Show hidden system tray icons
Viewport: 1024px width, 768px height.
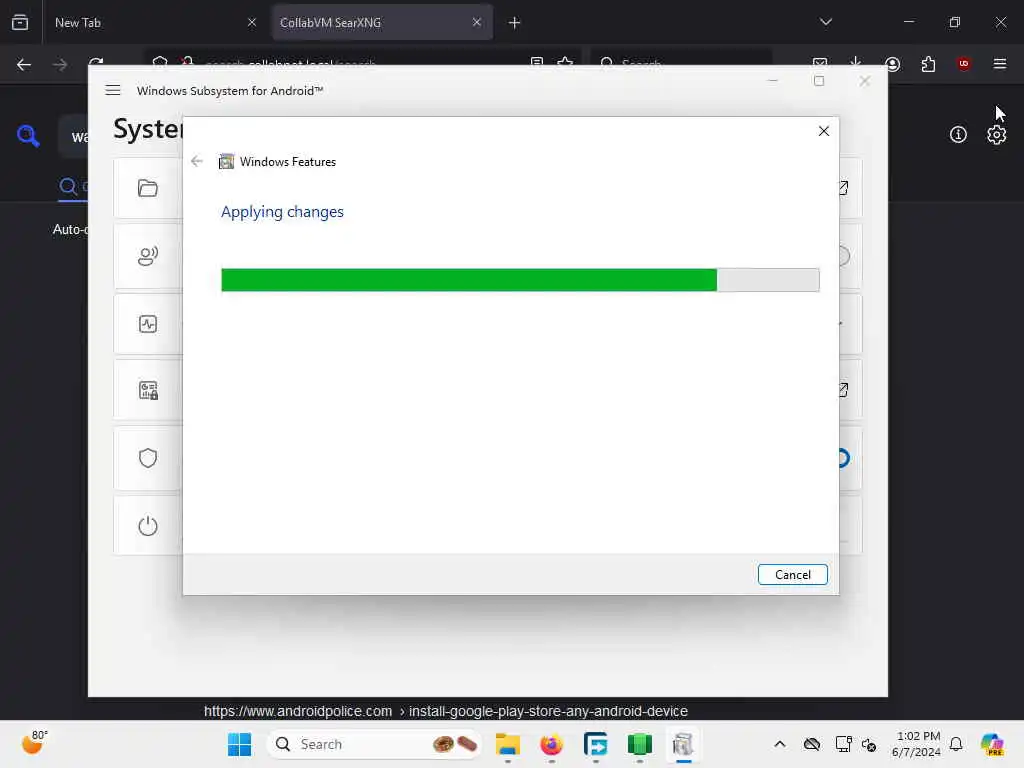pyautogui.click(x=780, y=744)
